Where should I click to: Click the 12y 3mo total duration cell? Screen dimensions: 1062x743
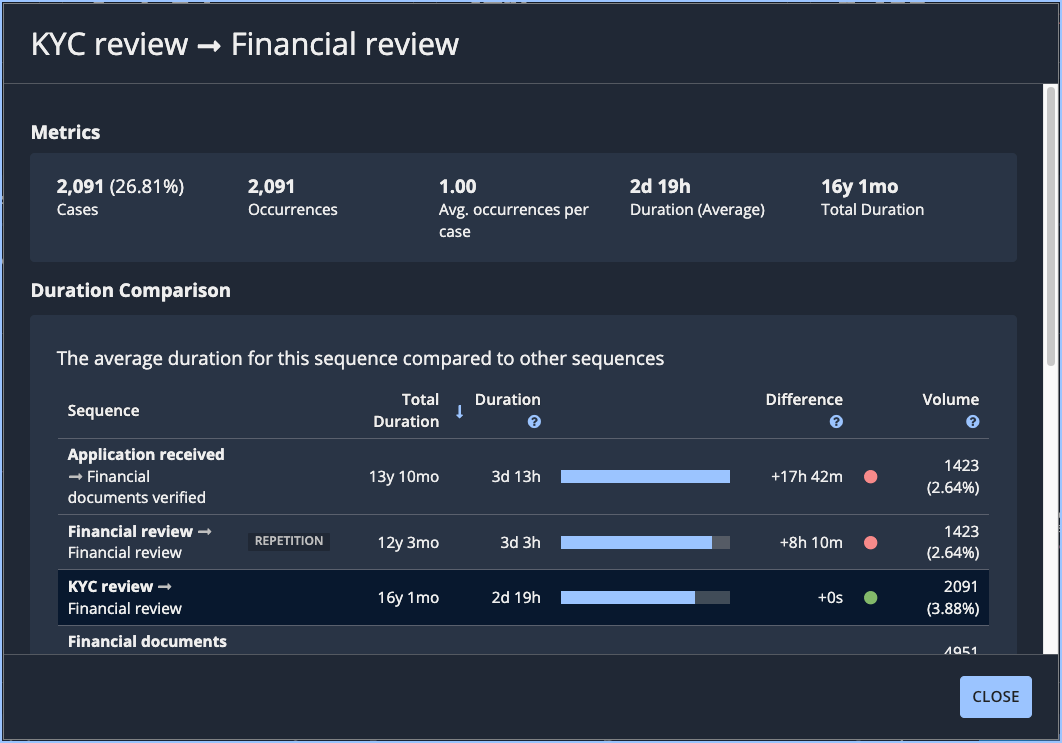tap(408, 543)
